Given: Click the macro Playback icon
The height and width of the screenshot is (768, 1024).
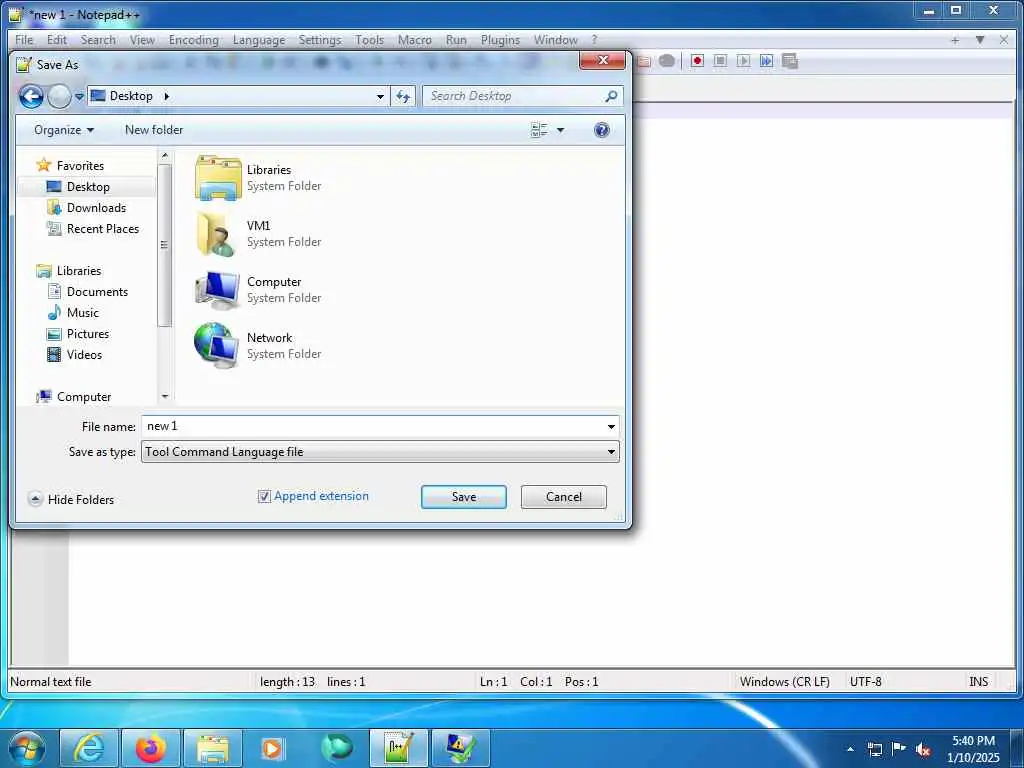Looking at the screenshot, I should (x=743, y=61).
